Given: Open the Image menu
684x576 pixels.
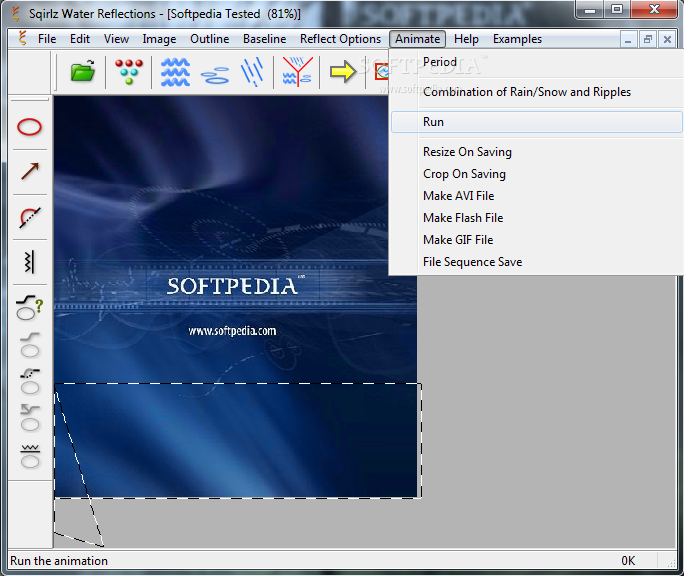Looking at the screenshot, I should point(159,39).
